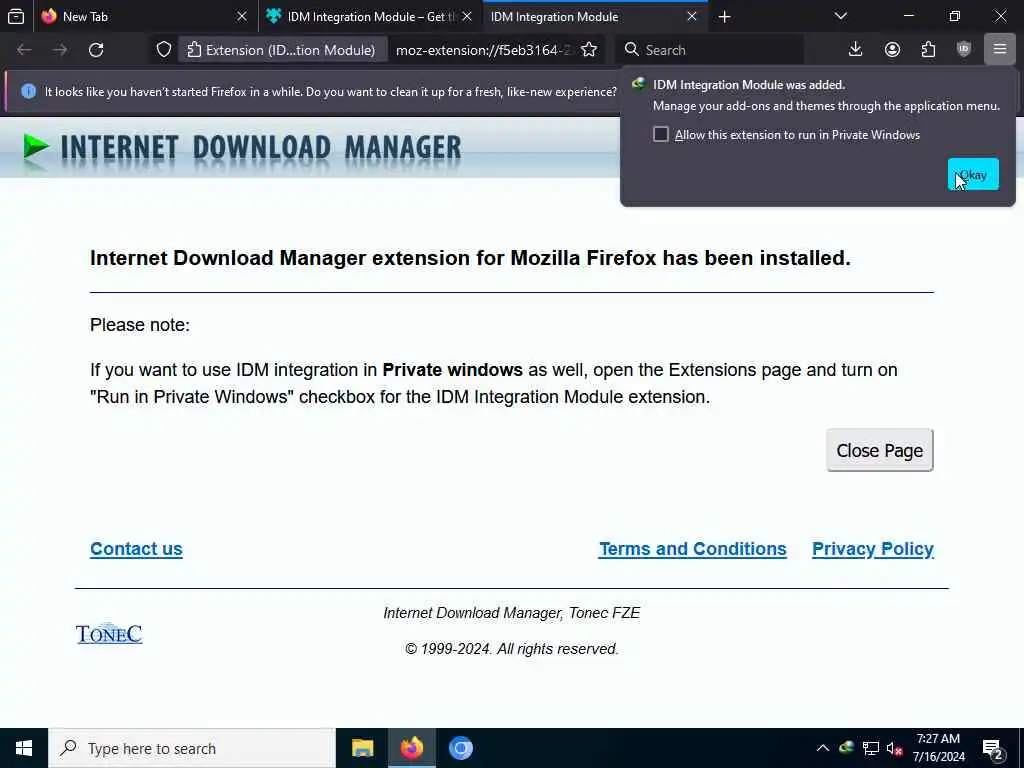Open Firefox View icon in tab strip
This screenshot has width=1024, height=768.
(16, 16)
